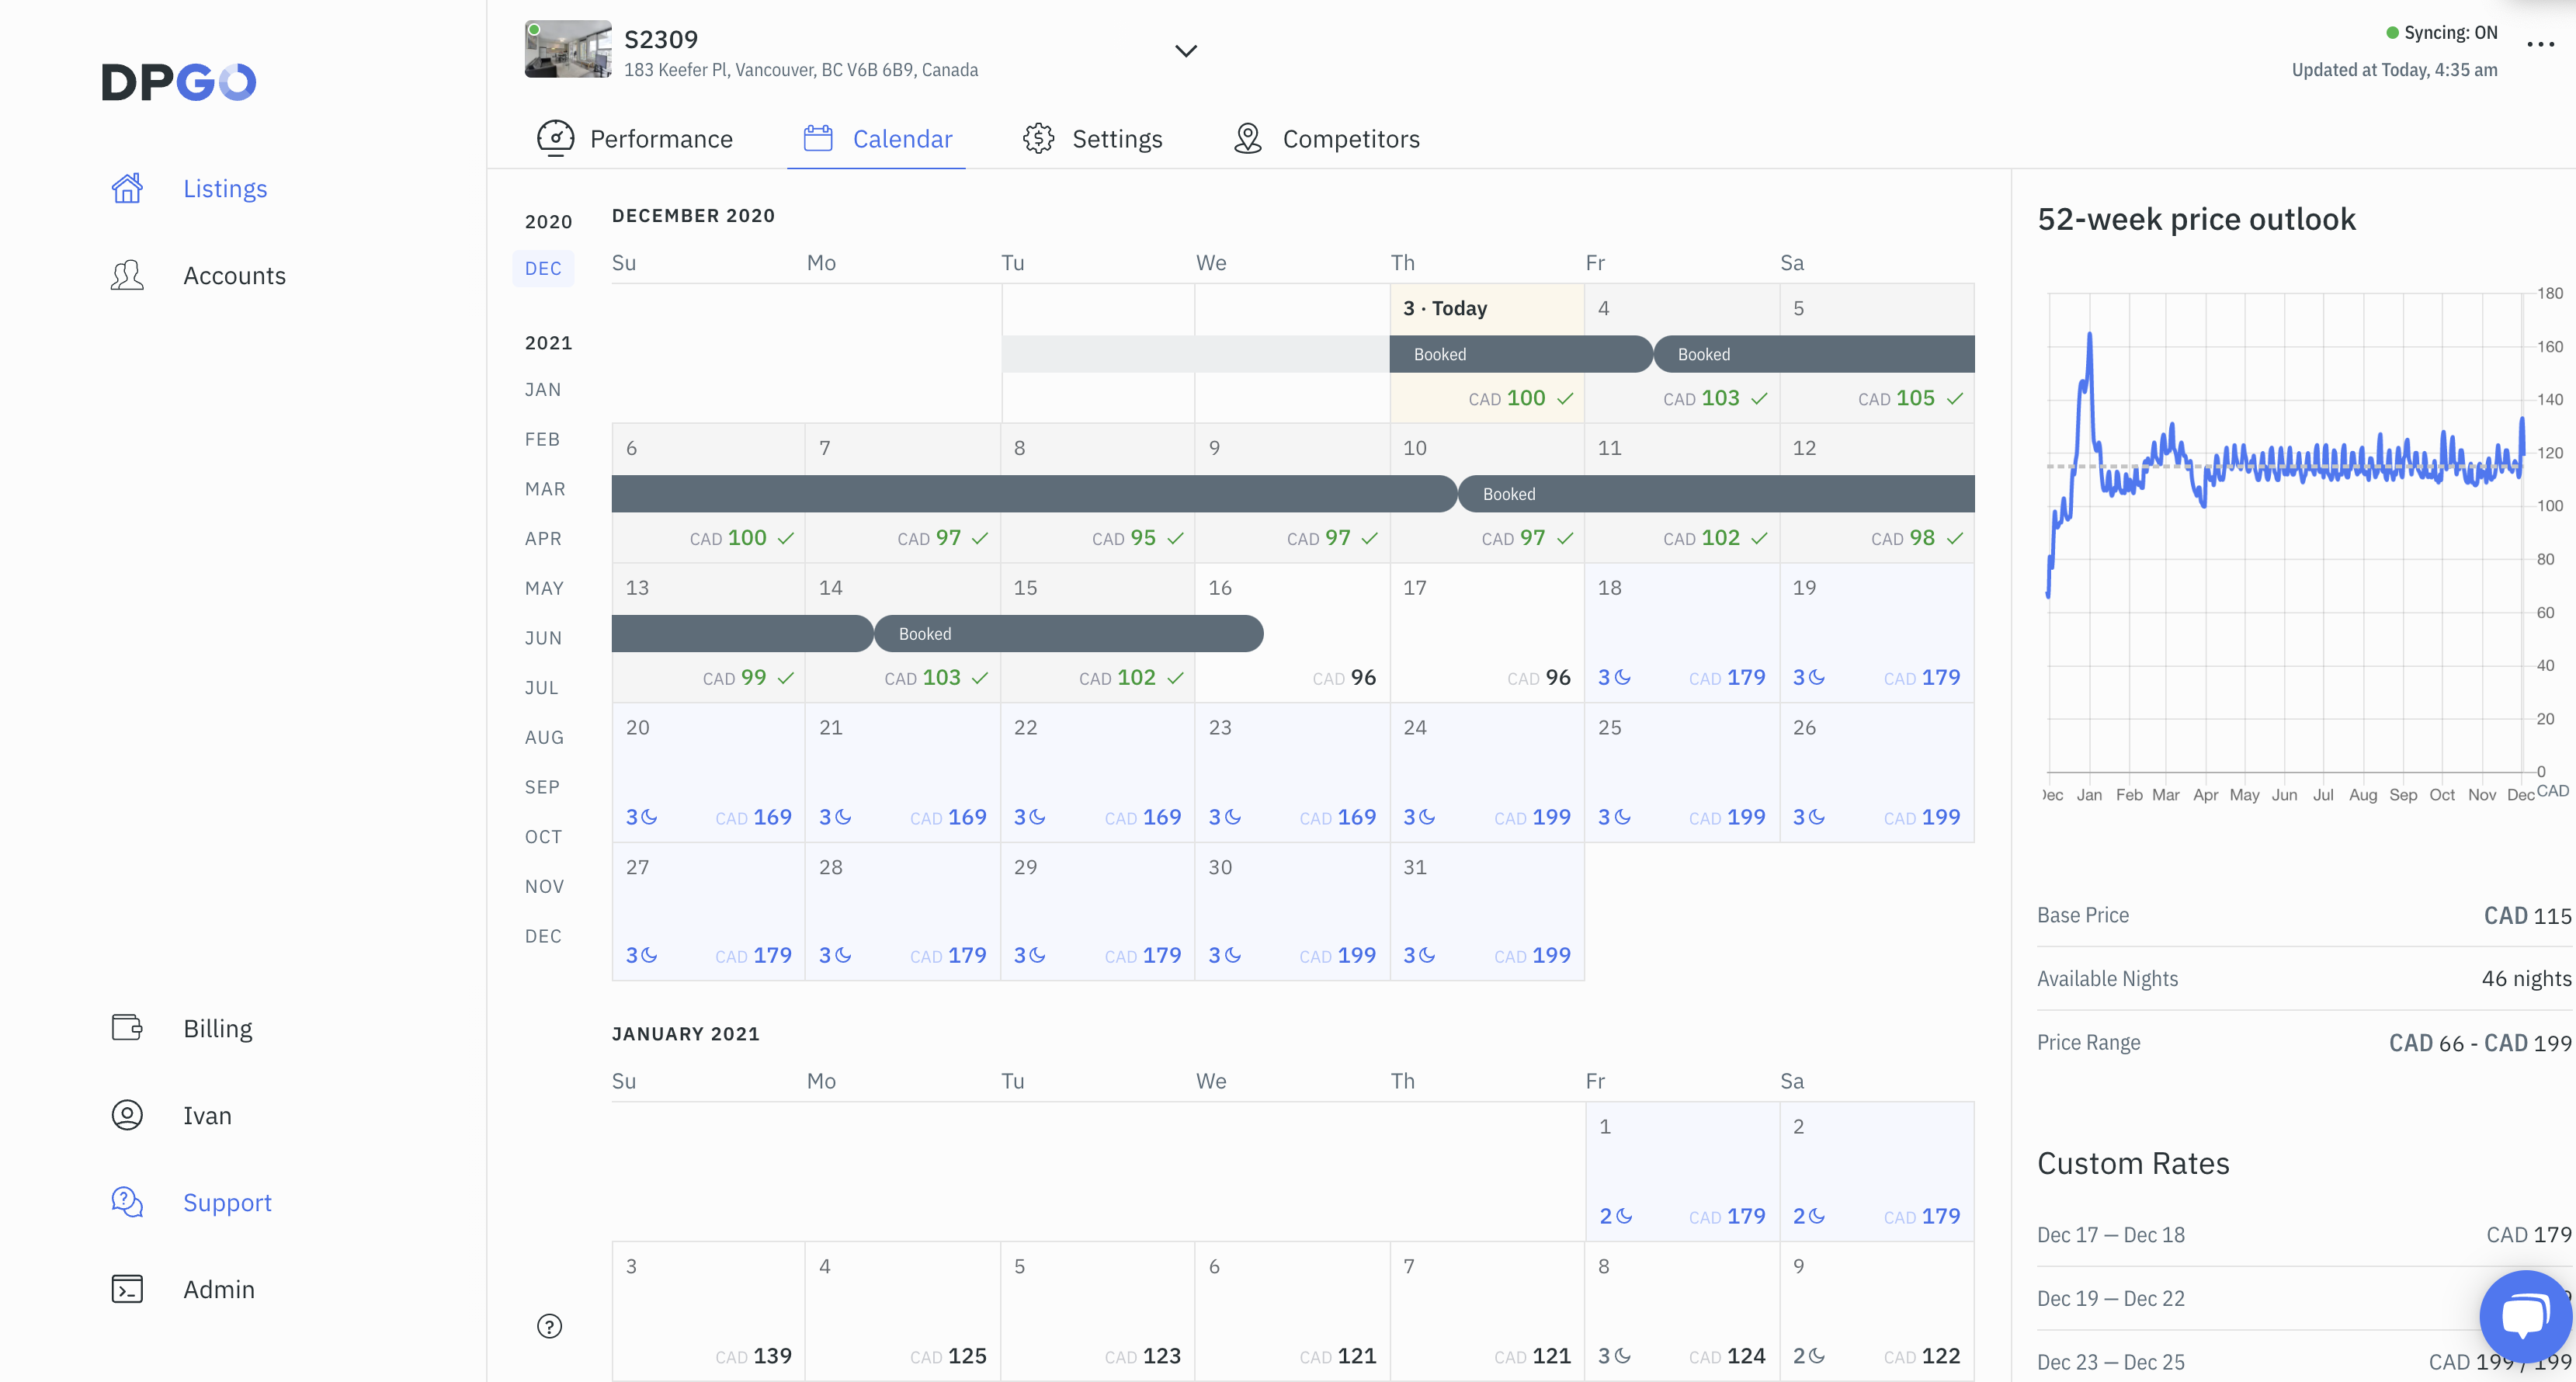
Task: Click the Admin terminal icon
Action: 127,1288
